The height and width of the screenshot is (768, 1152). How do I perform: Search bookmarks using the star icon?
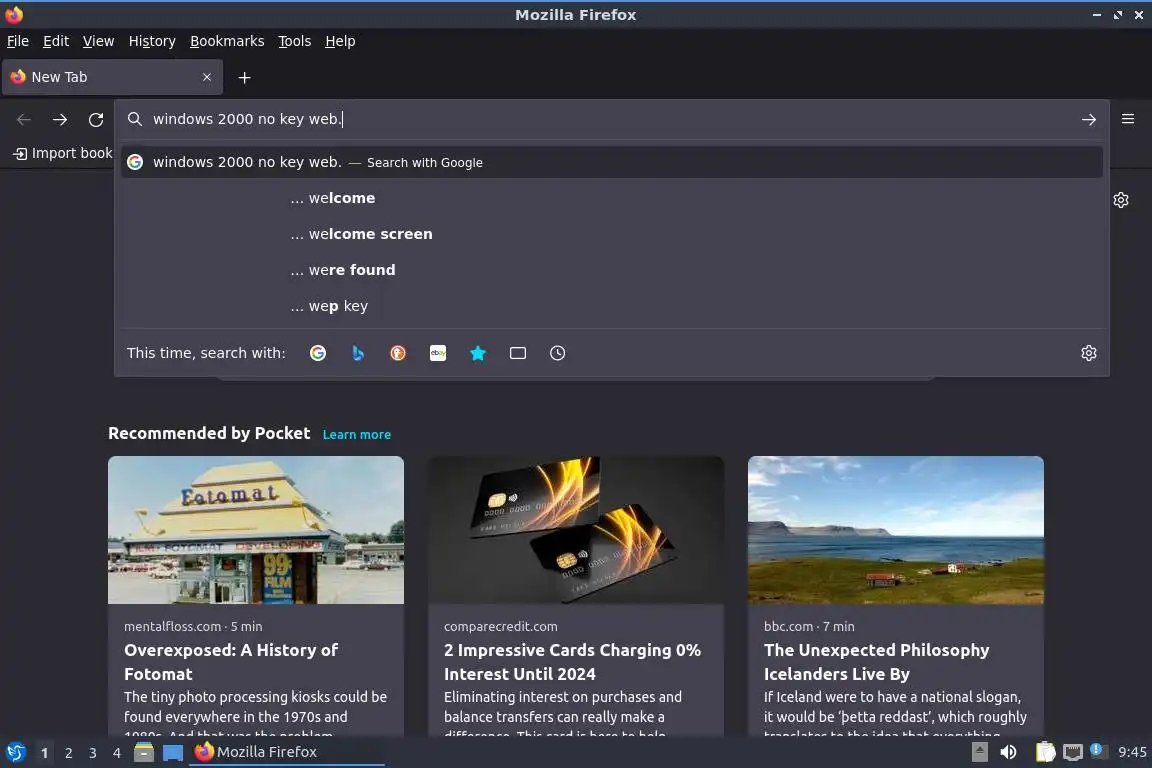(478, 353)
